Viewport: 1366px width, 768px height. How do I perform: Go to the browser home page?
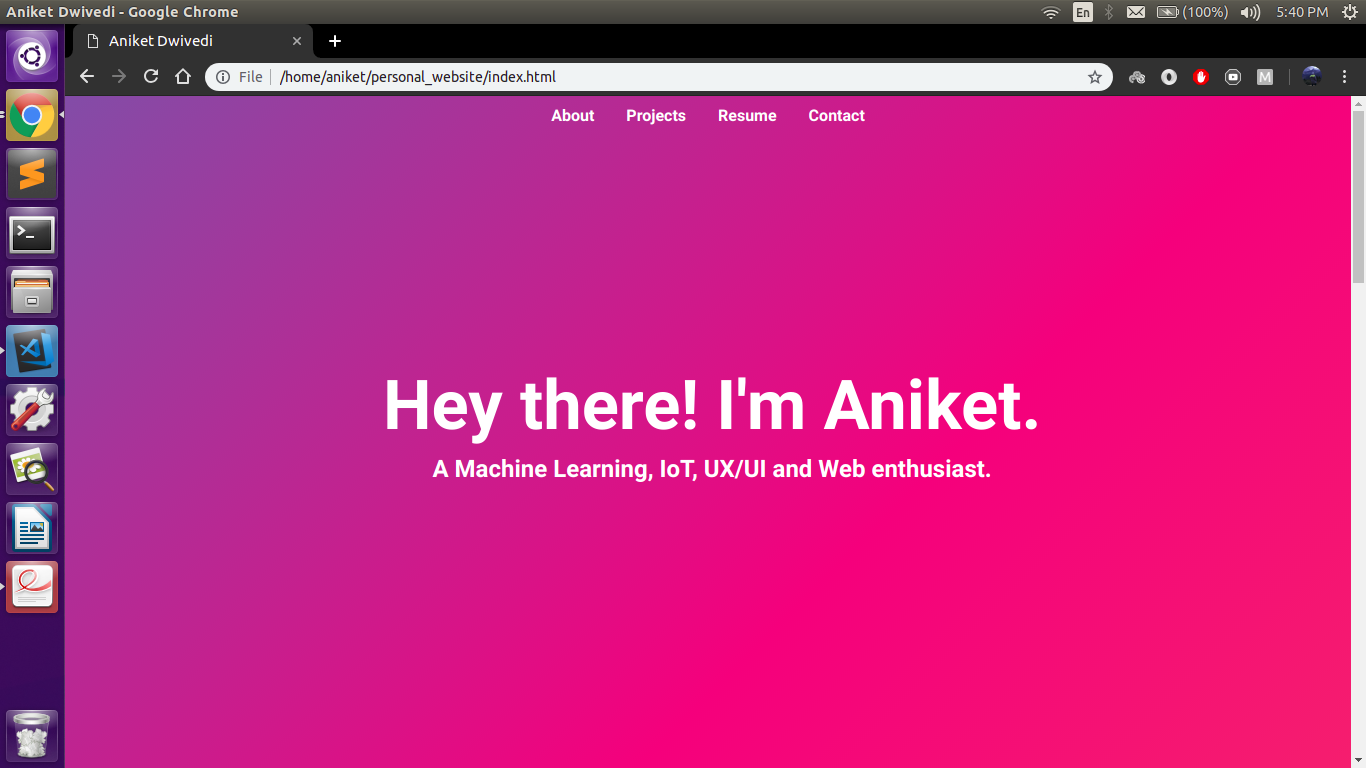(182, 77)
